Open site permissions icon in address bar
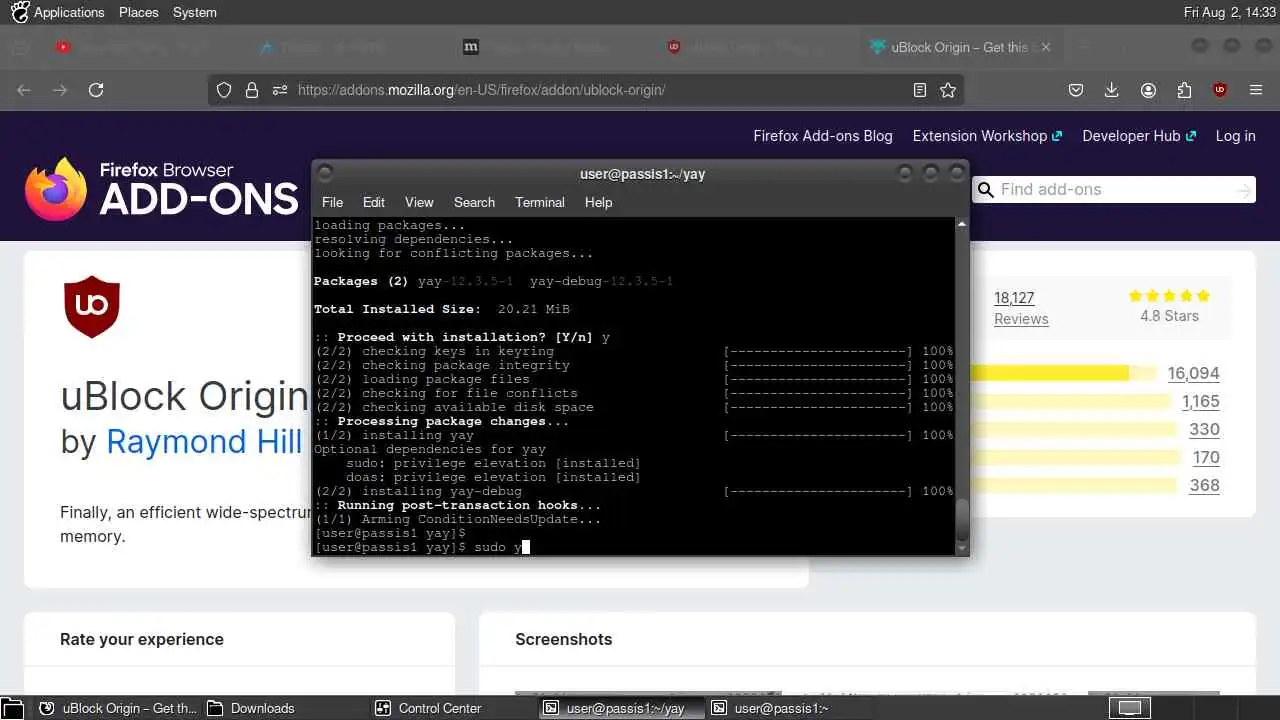 click(280, 90)
